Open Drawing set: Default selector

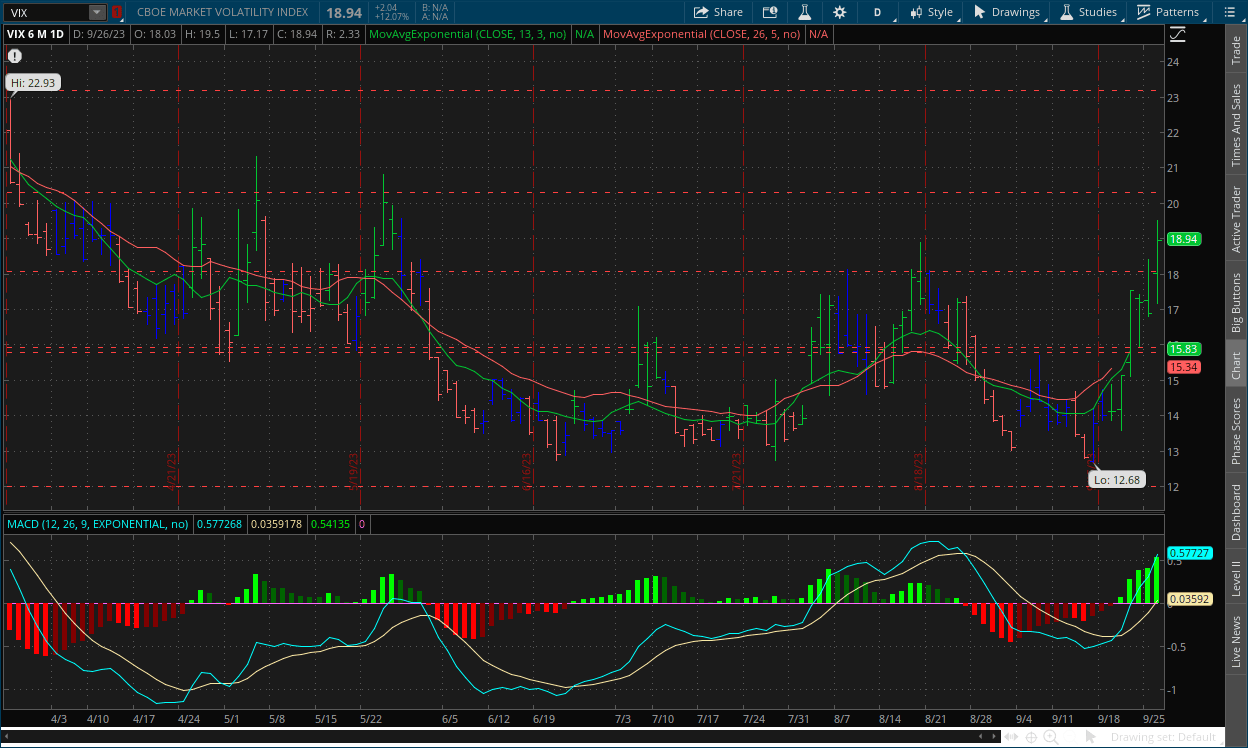click(1168, 737)
